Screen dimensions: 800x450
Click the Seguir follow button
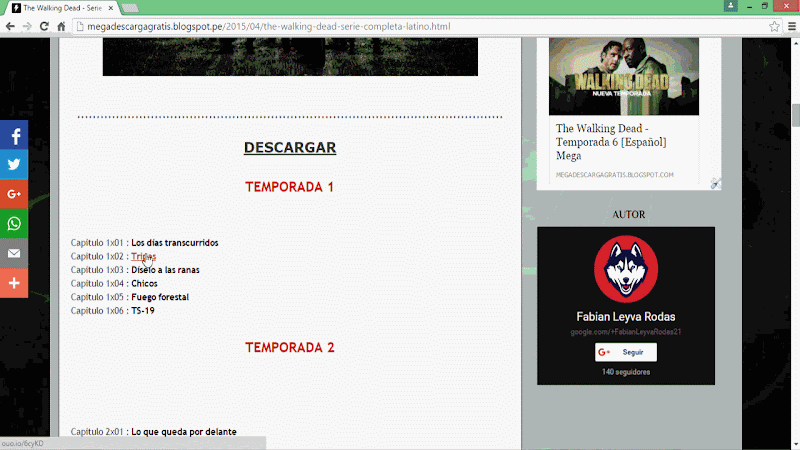tap(625, 352)
